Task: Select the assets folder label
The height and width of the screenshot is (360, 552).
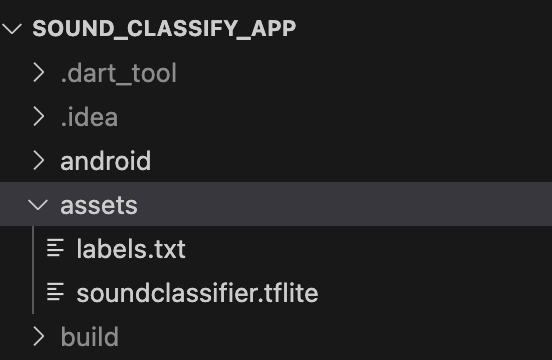Action: (99, 205)
